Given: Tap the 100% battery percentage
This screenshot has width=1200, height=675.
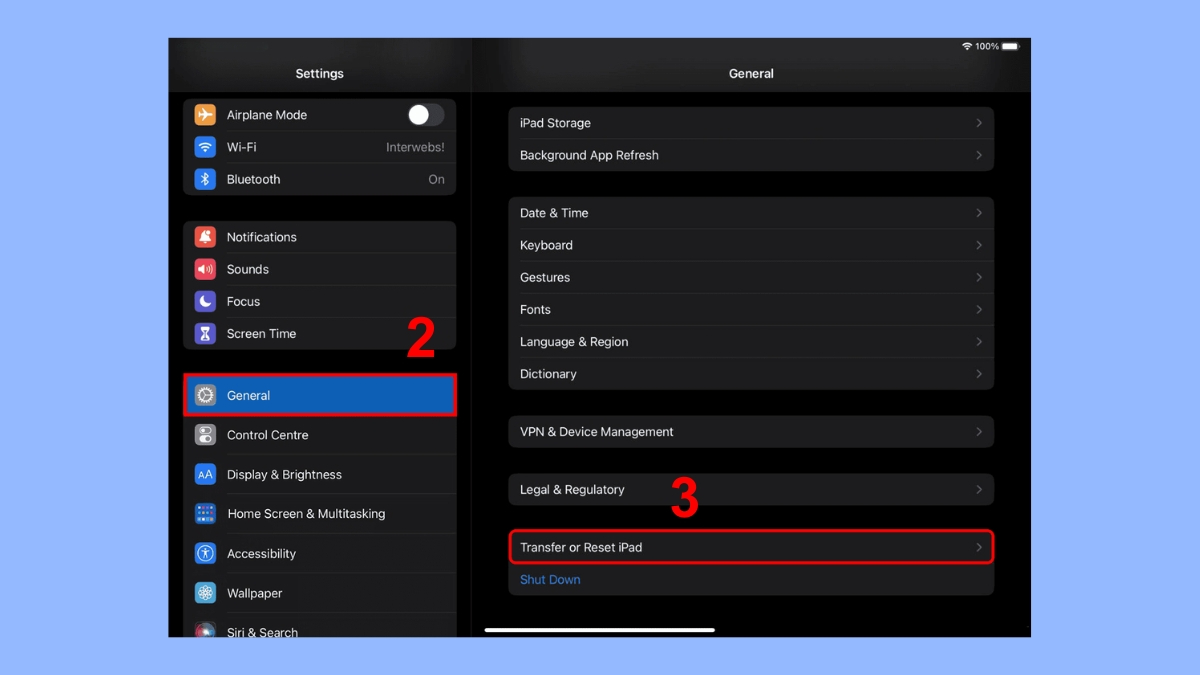Looking at the screenshot, I should coord(987,47).
